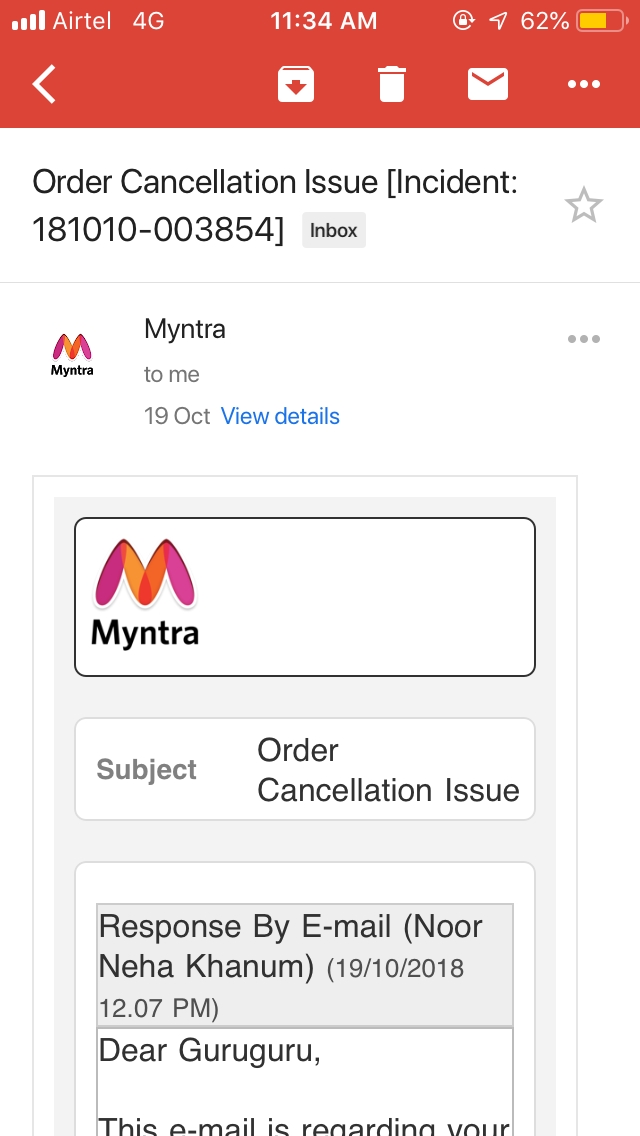Open the top bar more options menu
Screen dimensions: 640x1136
point(583,84)
